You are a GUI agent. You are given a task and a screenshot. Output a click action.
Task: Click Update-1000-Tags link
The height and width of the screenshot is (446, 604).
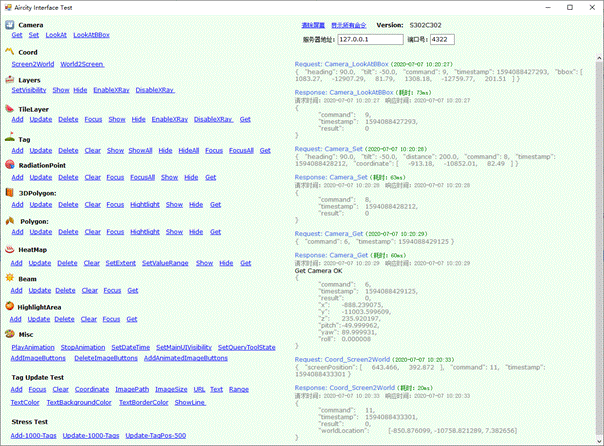click(x=91, y=436)
